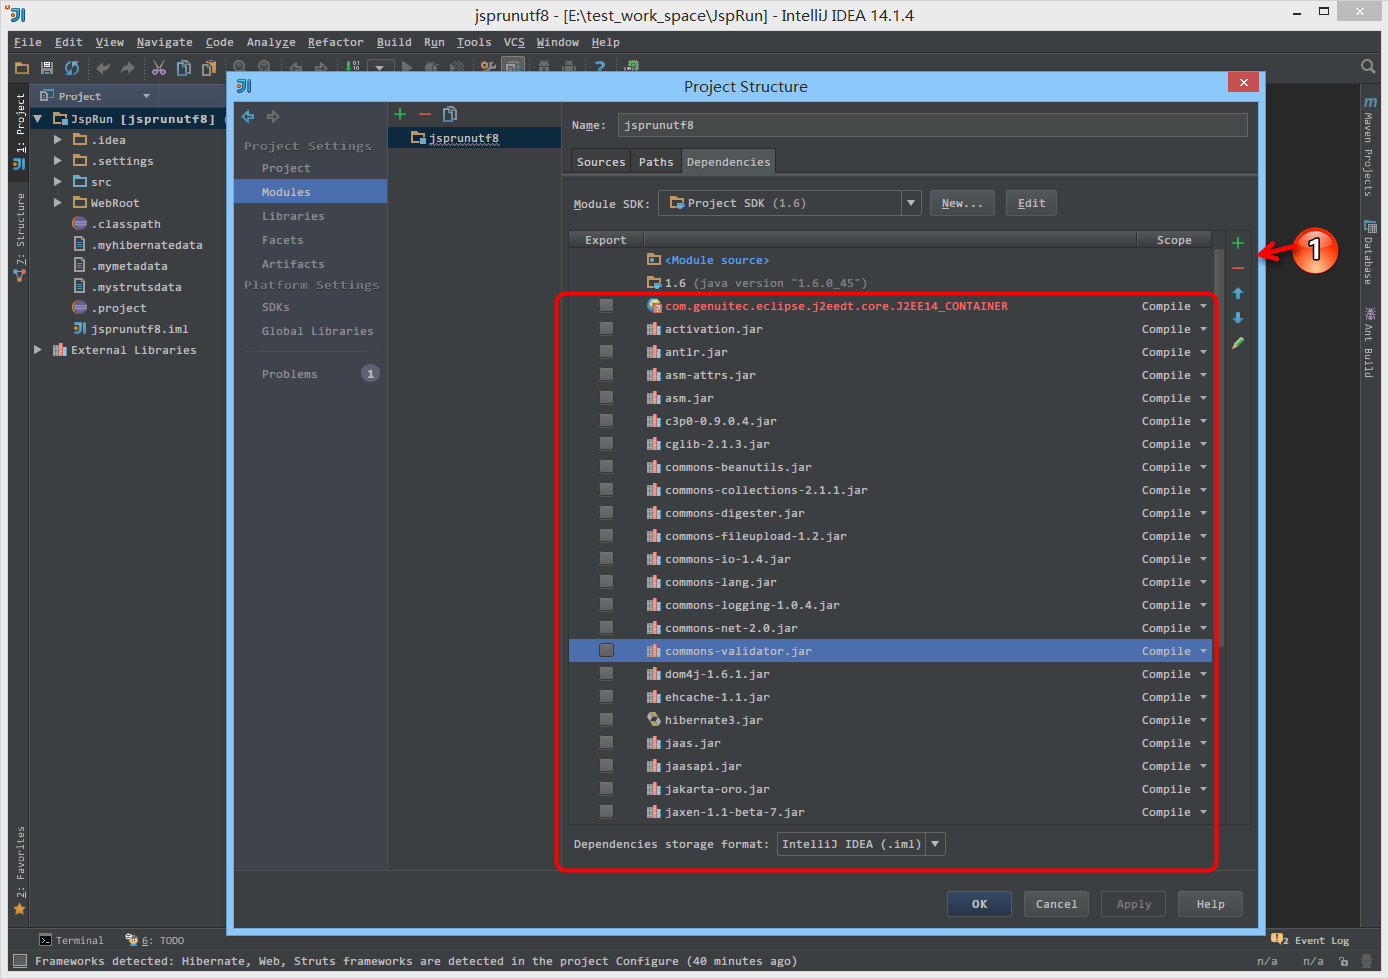Move the dependency down with the blue down arrow
This screenshot has height=979, width=1389.
(1238, 318)
